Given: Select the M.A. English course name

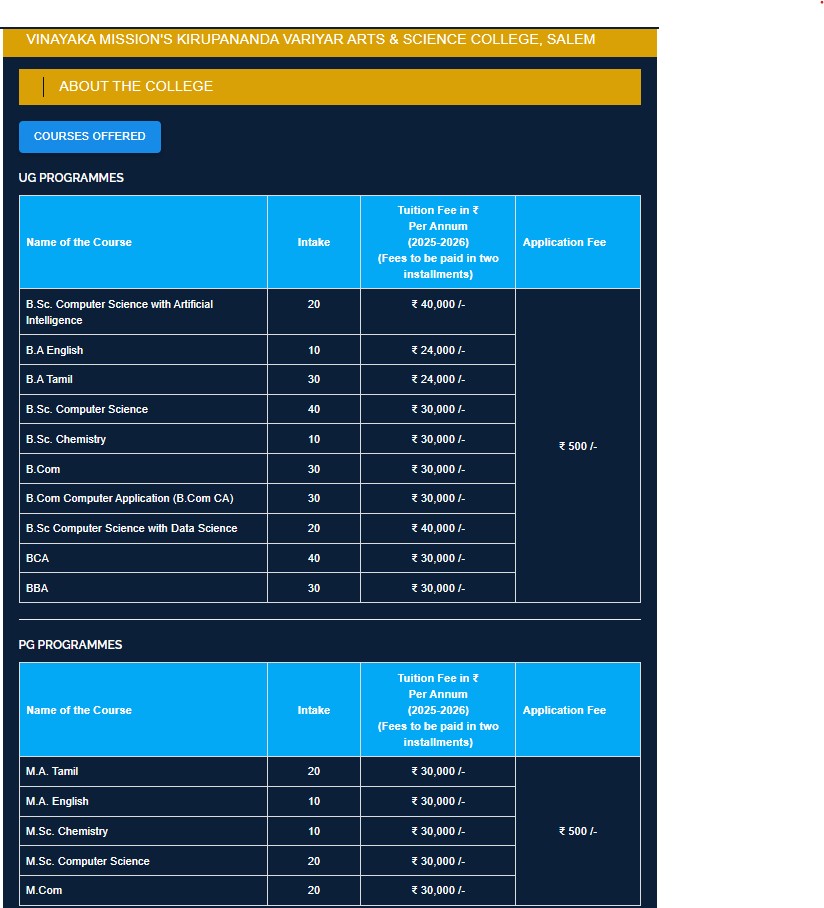Looking at the screenshot, I should (x=57, y=801).
